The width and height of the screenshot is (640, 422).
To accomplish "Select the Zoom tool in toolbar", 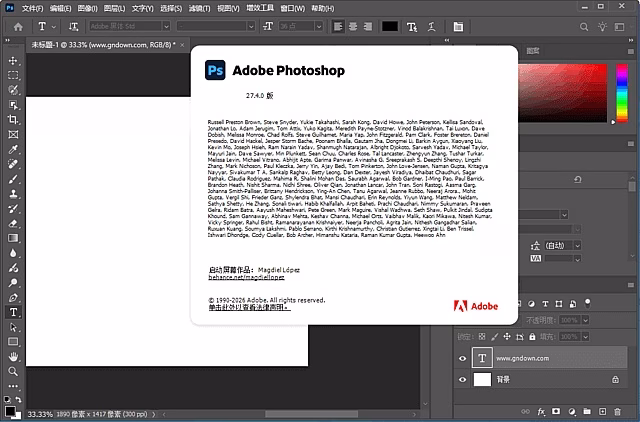I will tap(13, 371).
